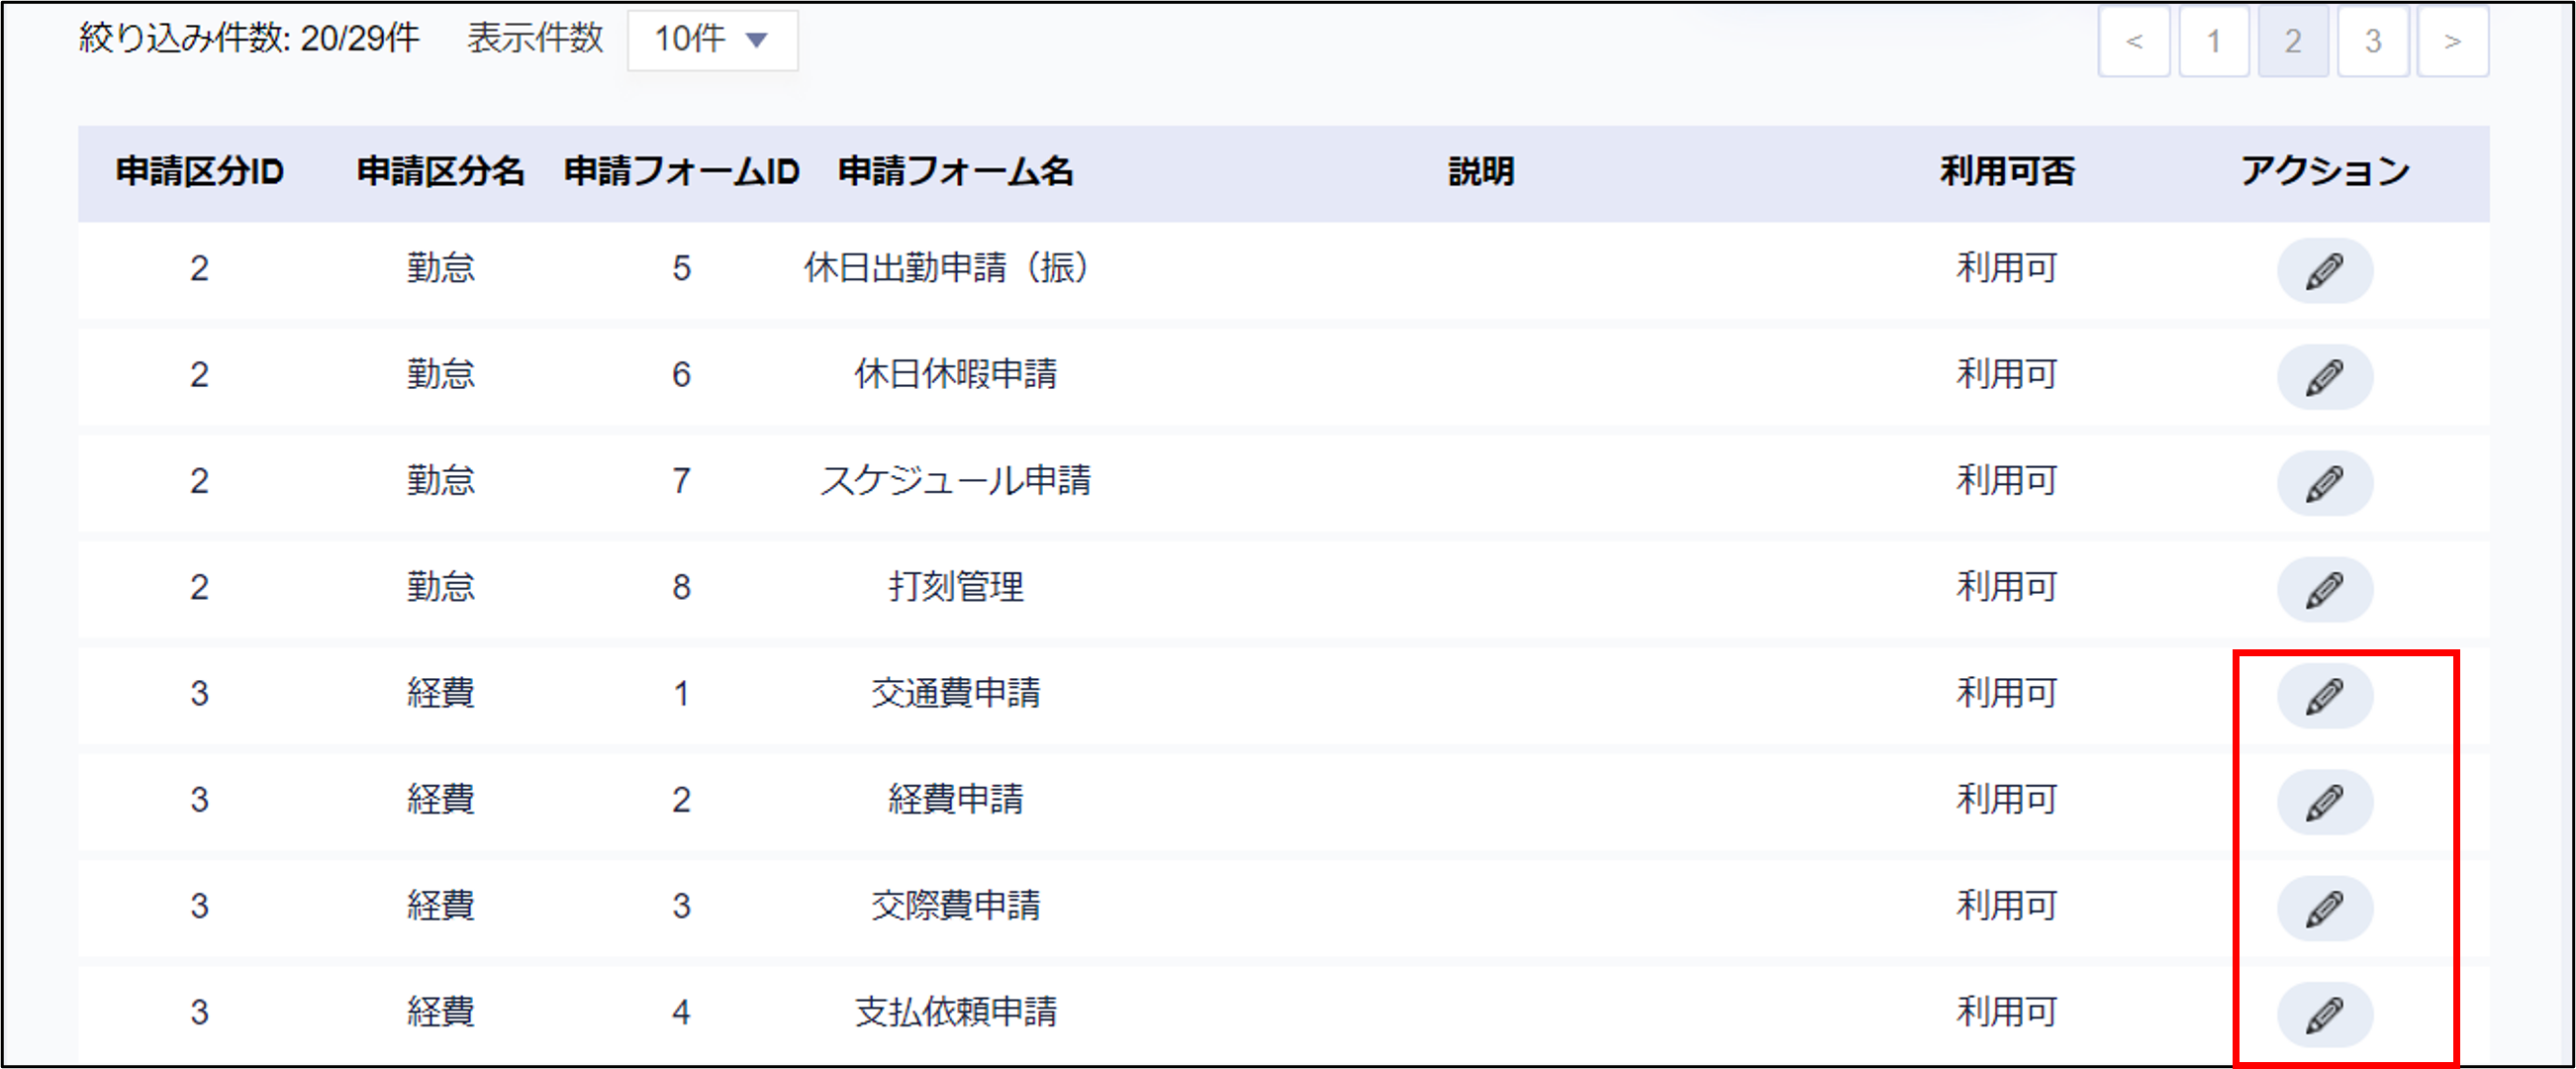
Task: Click the 申請区分ID column header
Action: click(x=200, y=172)
